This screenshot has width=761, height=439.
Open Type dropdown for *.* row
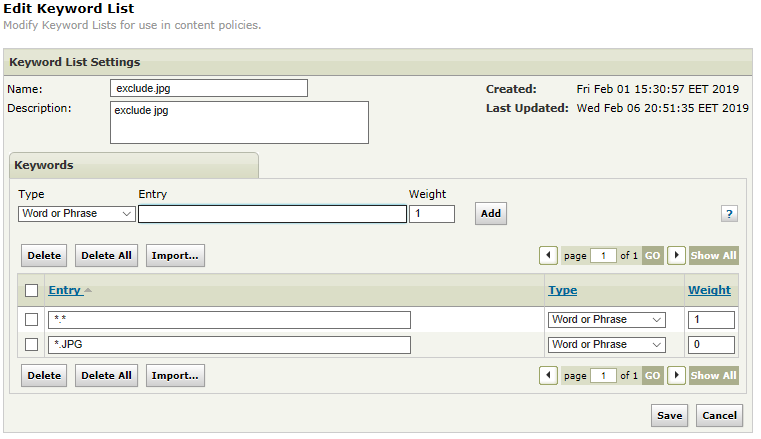point(607,320)
